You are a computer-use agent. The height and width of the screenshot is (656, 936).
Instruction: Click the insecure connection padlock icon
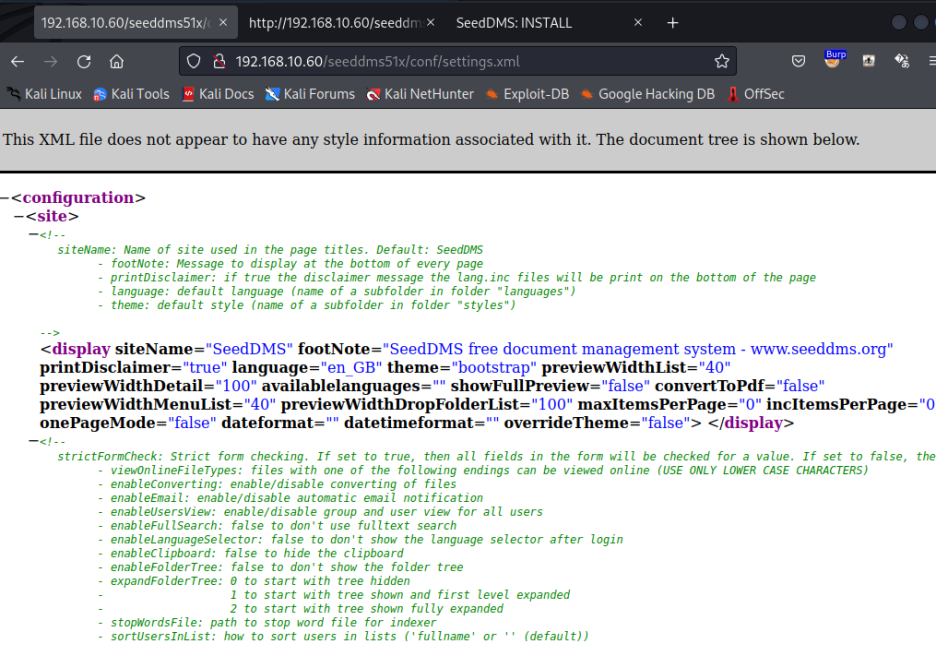219,61
